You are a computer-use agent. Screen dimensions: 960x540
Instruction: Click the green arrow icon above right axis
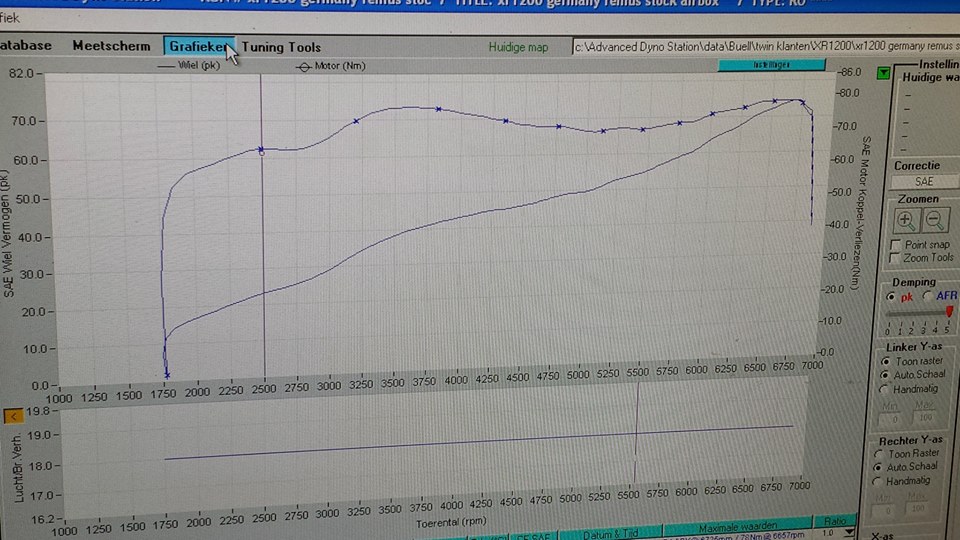tap(883, 73)
